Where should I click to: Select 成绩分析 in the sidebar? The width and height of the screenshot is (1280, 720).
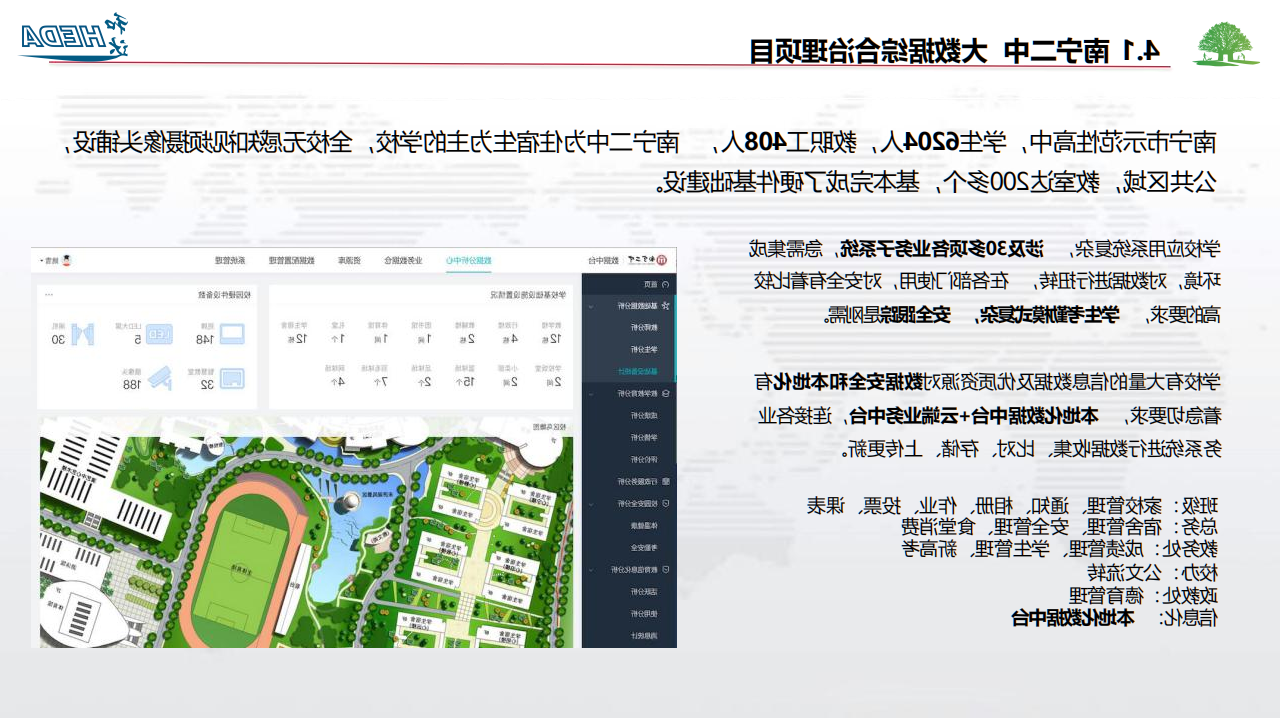pyautogui.click(x=644, y=415)
